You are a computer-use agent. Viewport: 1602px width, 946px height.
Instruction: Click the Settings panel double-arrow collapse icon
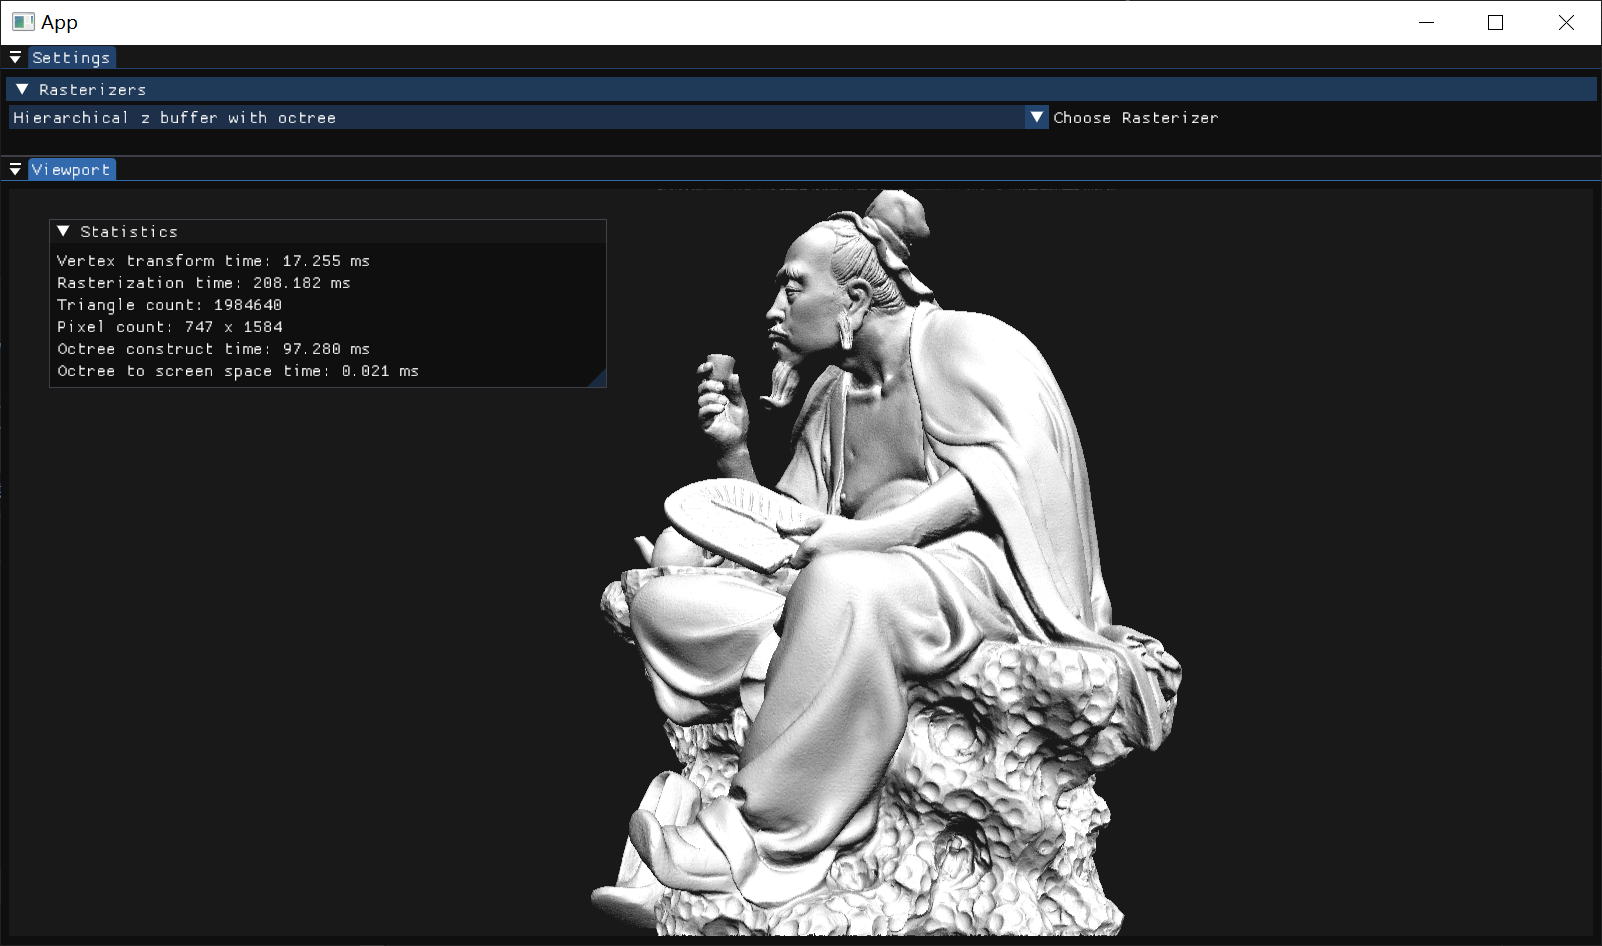pyautogui.click(x=15, y=57)
